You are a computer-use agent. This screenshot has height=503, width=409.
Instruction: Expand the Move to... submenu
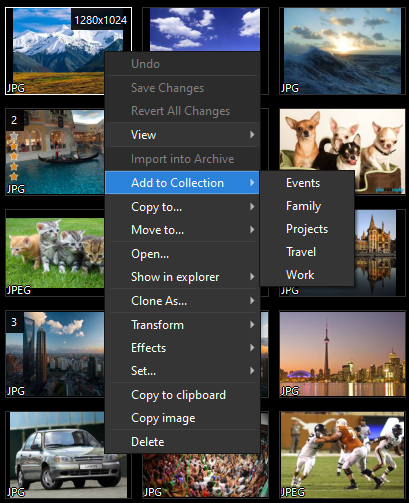click(182, 230)
